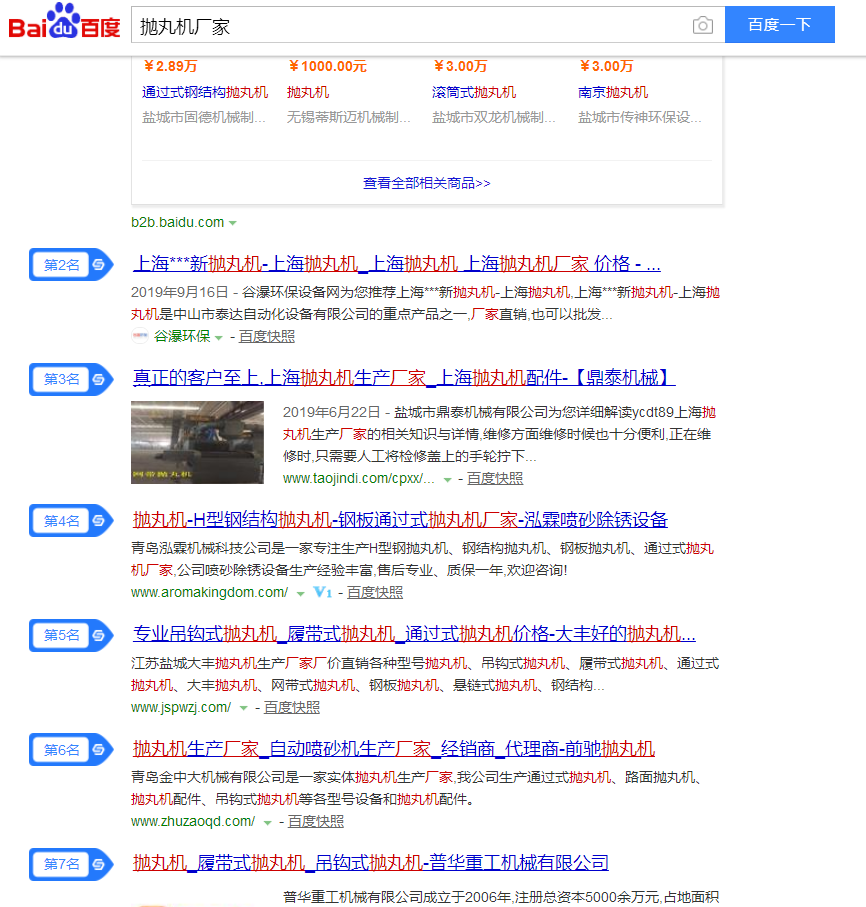Open product 滚筒式抛丸机

click(474, 92)
